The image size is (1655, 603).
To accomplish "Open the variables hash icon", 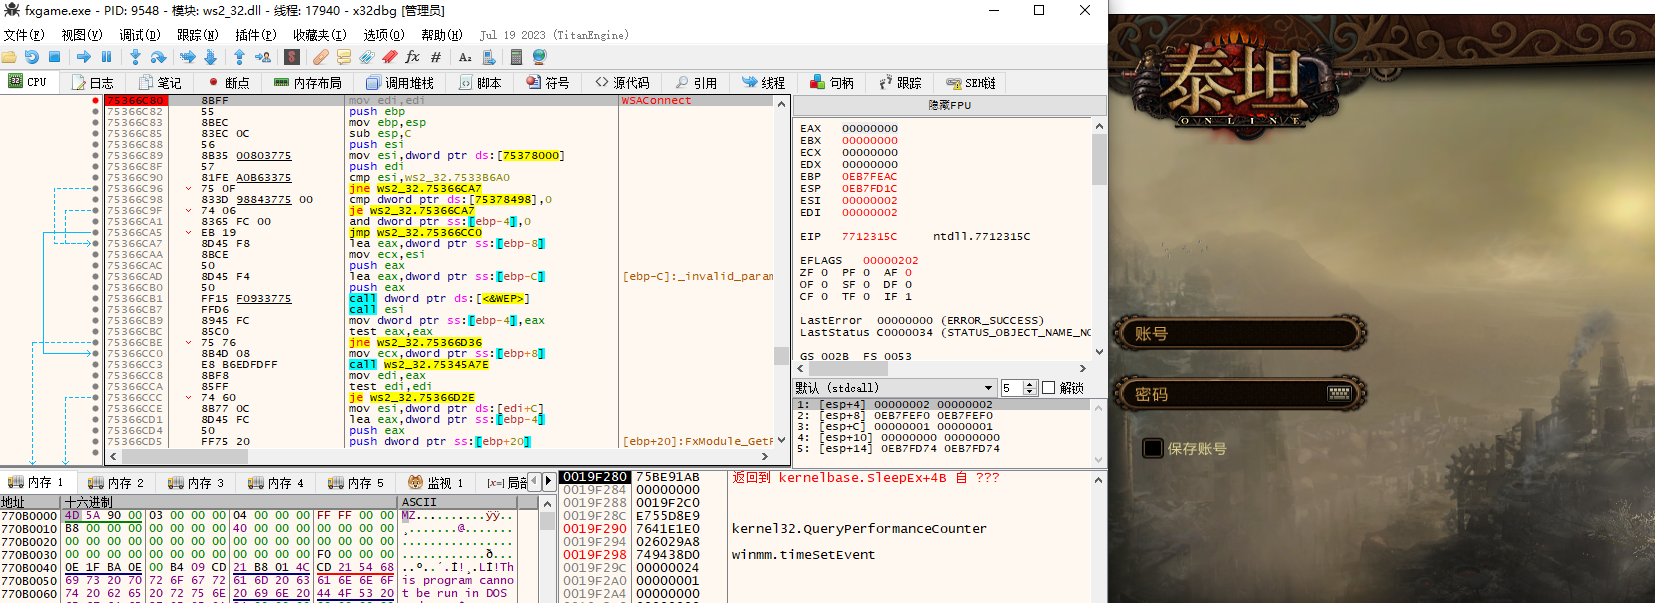I will (436, 57).
